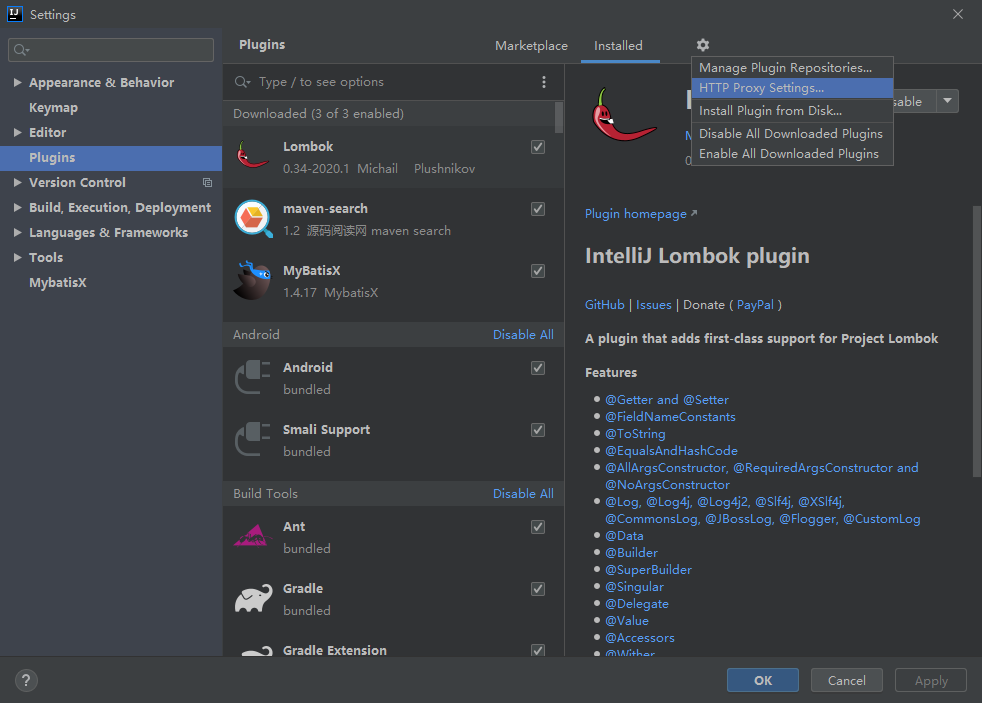
Task: Uncheck the maven-search plugin checkbox
Action: [x=538, y=209]
